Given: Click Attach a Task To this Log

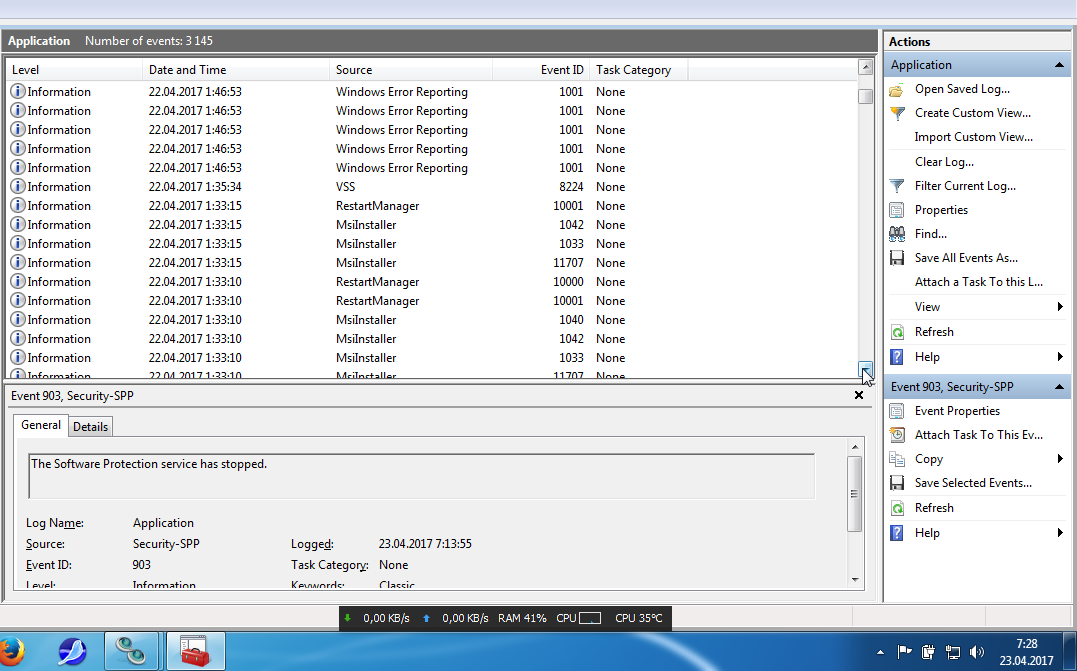Looking at the screenshot, I should pos(978,282).
